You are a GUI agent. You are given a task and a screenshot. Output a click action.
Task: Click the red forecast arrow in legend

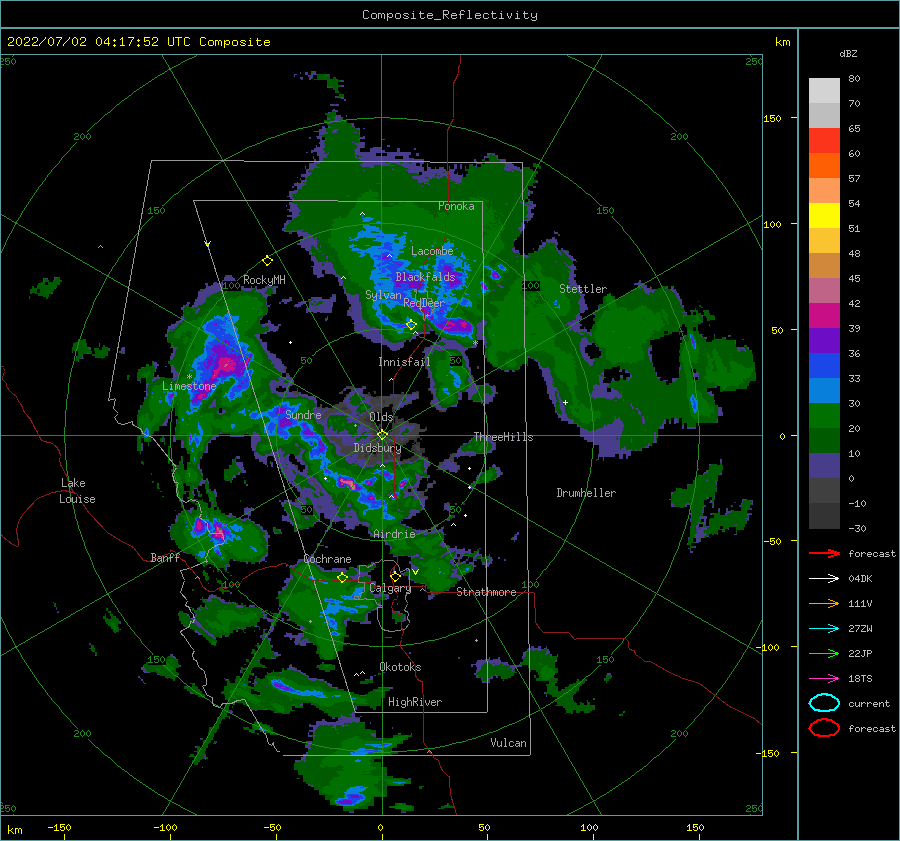click(824, 553)
